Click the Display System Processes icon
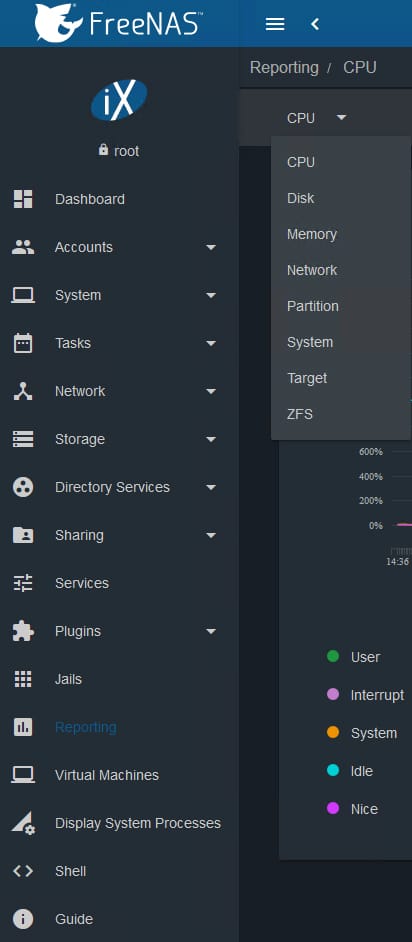This screenshot has width=412, height=942. point(23,823)
